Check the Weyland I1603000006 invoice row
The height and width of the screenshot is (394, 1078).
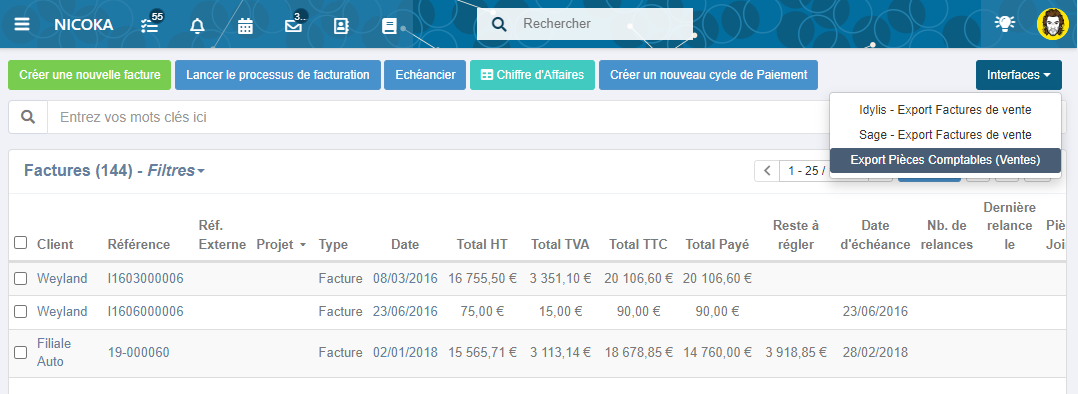(21, 278)
